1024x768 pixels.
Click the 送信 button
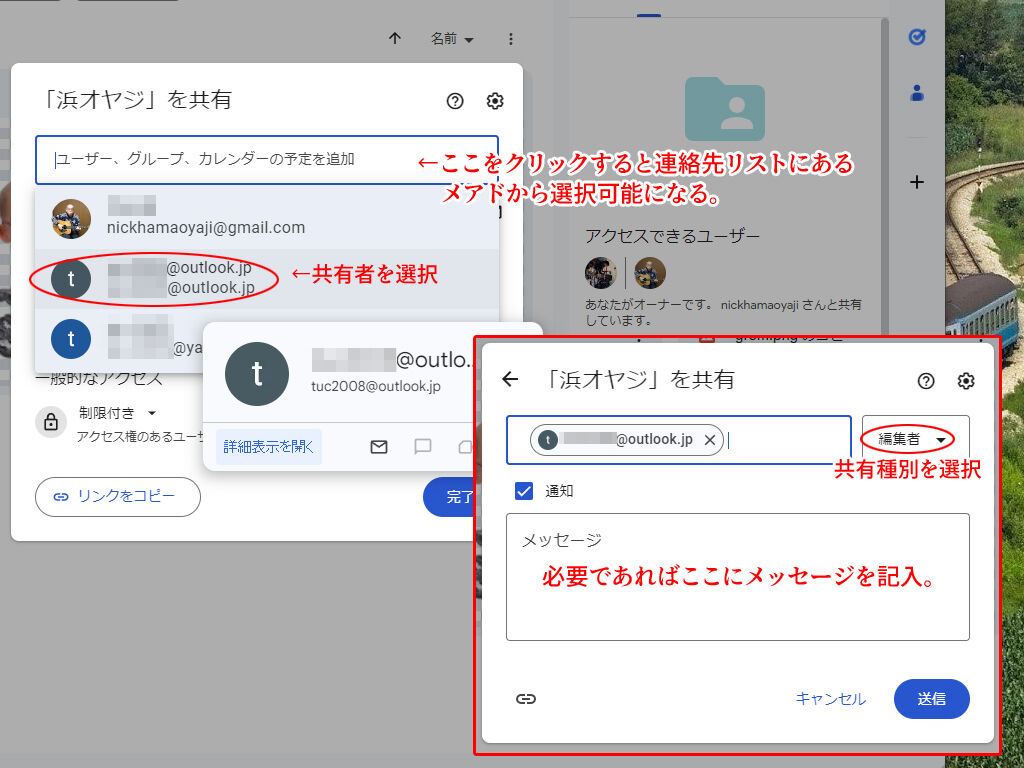click(x=931, y=699)
